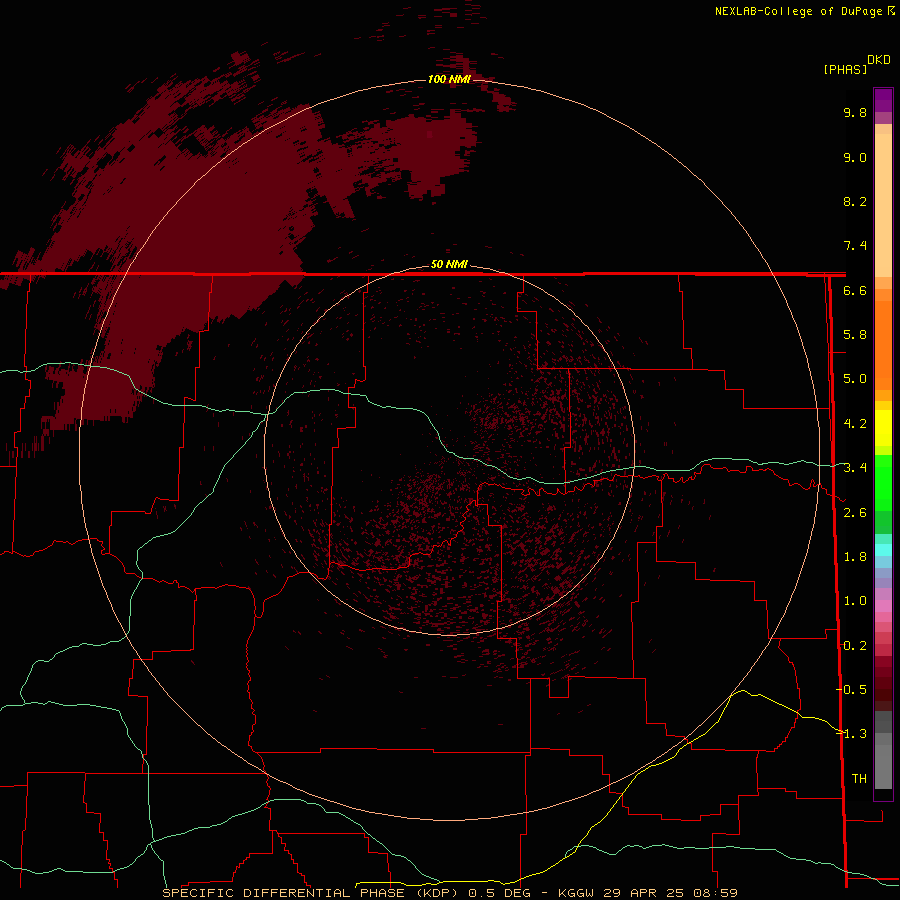900x900 pixels.
Task: Pick the bright green color bar segment
Action: pos(883,481)
